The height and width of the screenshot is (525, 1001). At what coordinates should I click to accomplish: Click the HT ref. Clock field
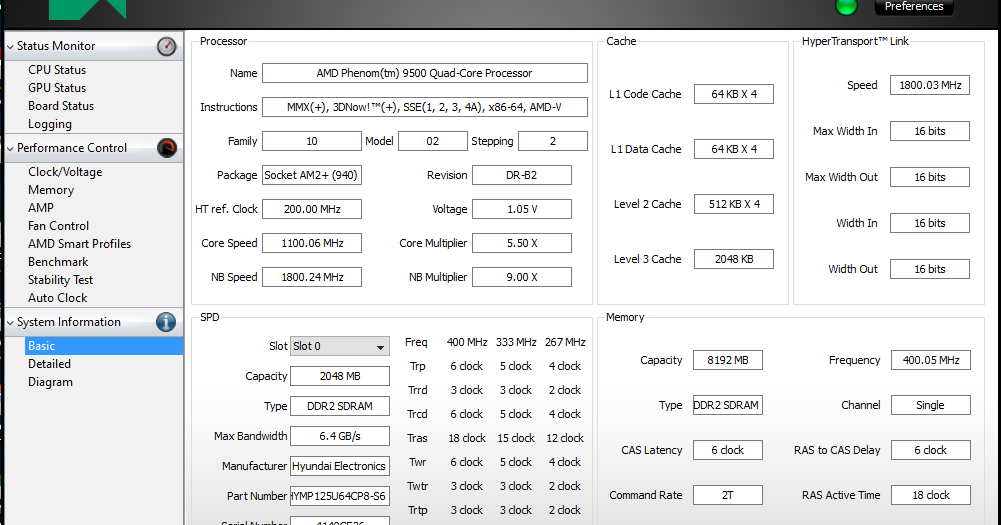point(312,209)
